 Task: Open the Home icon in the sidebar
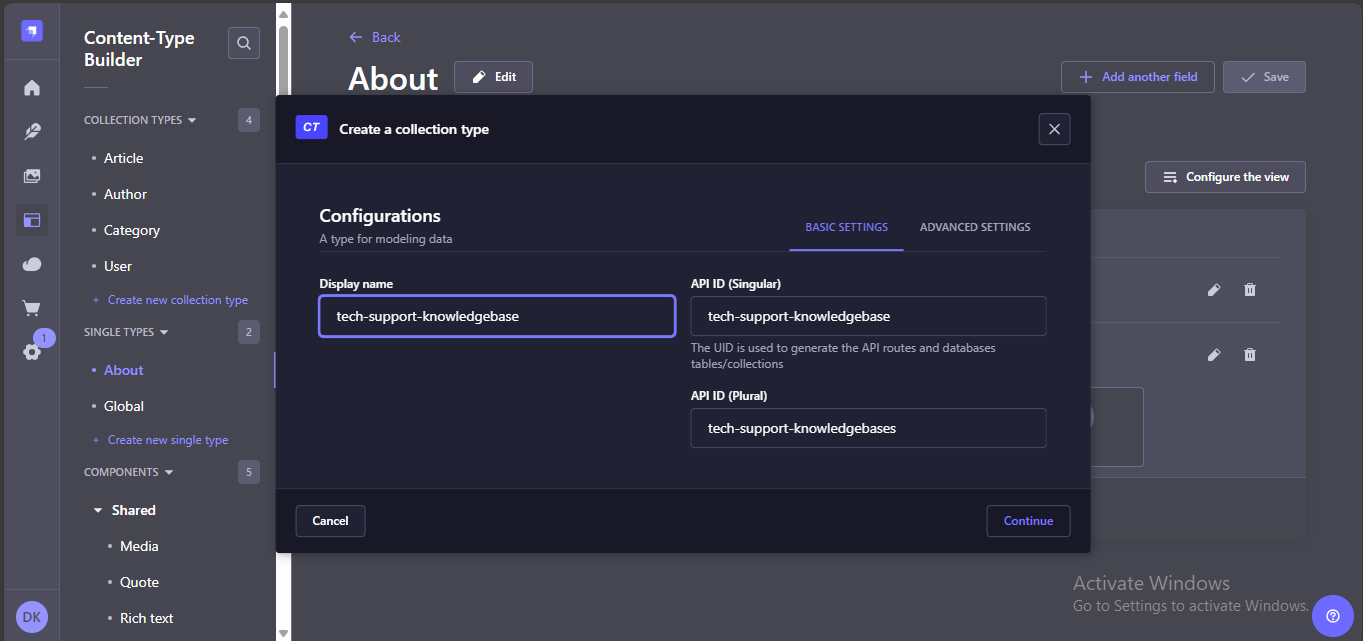click(32, 88)
